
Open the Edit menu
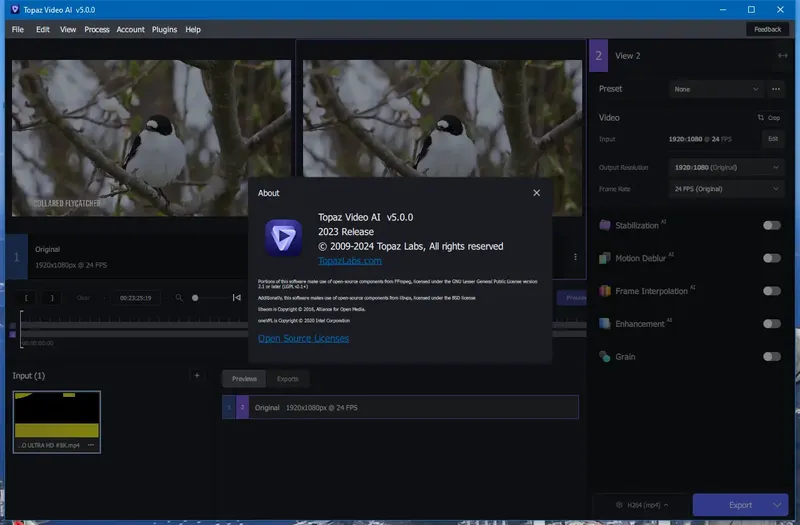pos(43,30)
